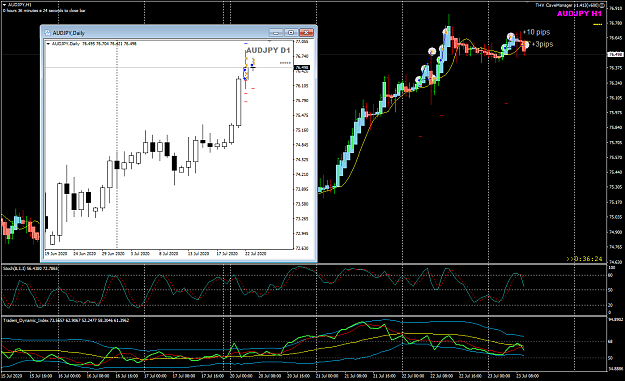Click the yellow 0:36:24 countdown timer

click(x=584, y=259)
